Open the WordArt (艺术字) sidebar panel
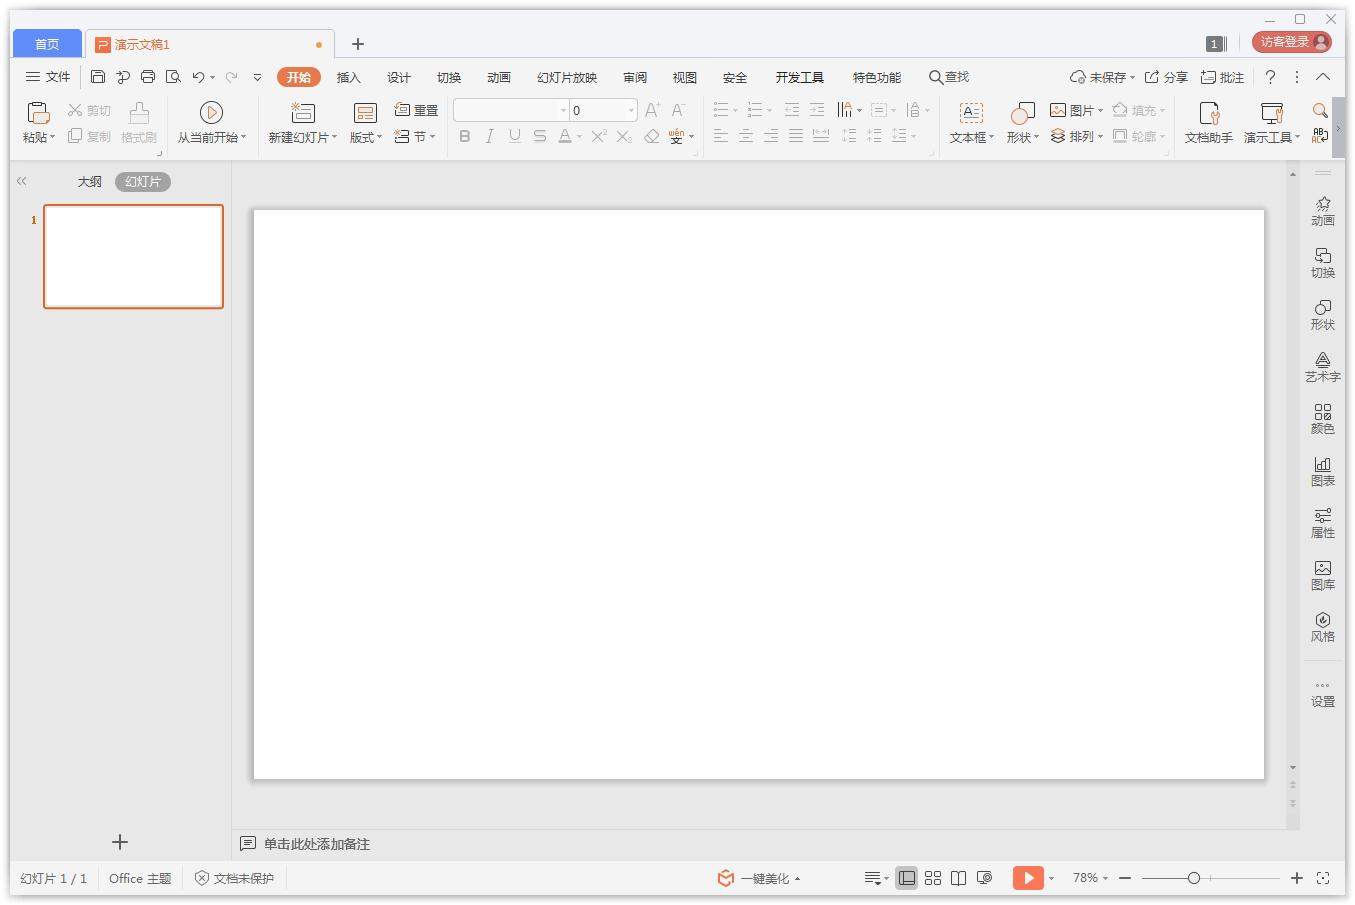The image size is (1355, 905). (1322, 366)
